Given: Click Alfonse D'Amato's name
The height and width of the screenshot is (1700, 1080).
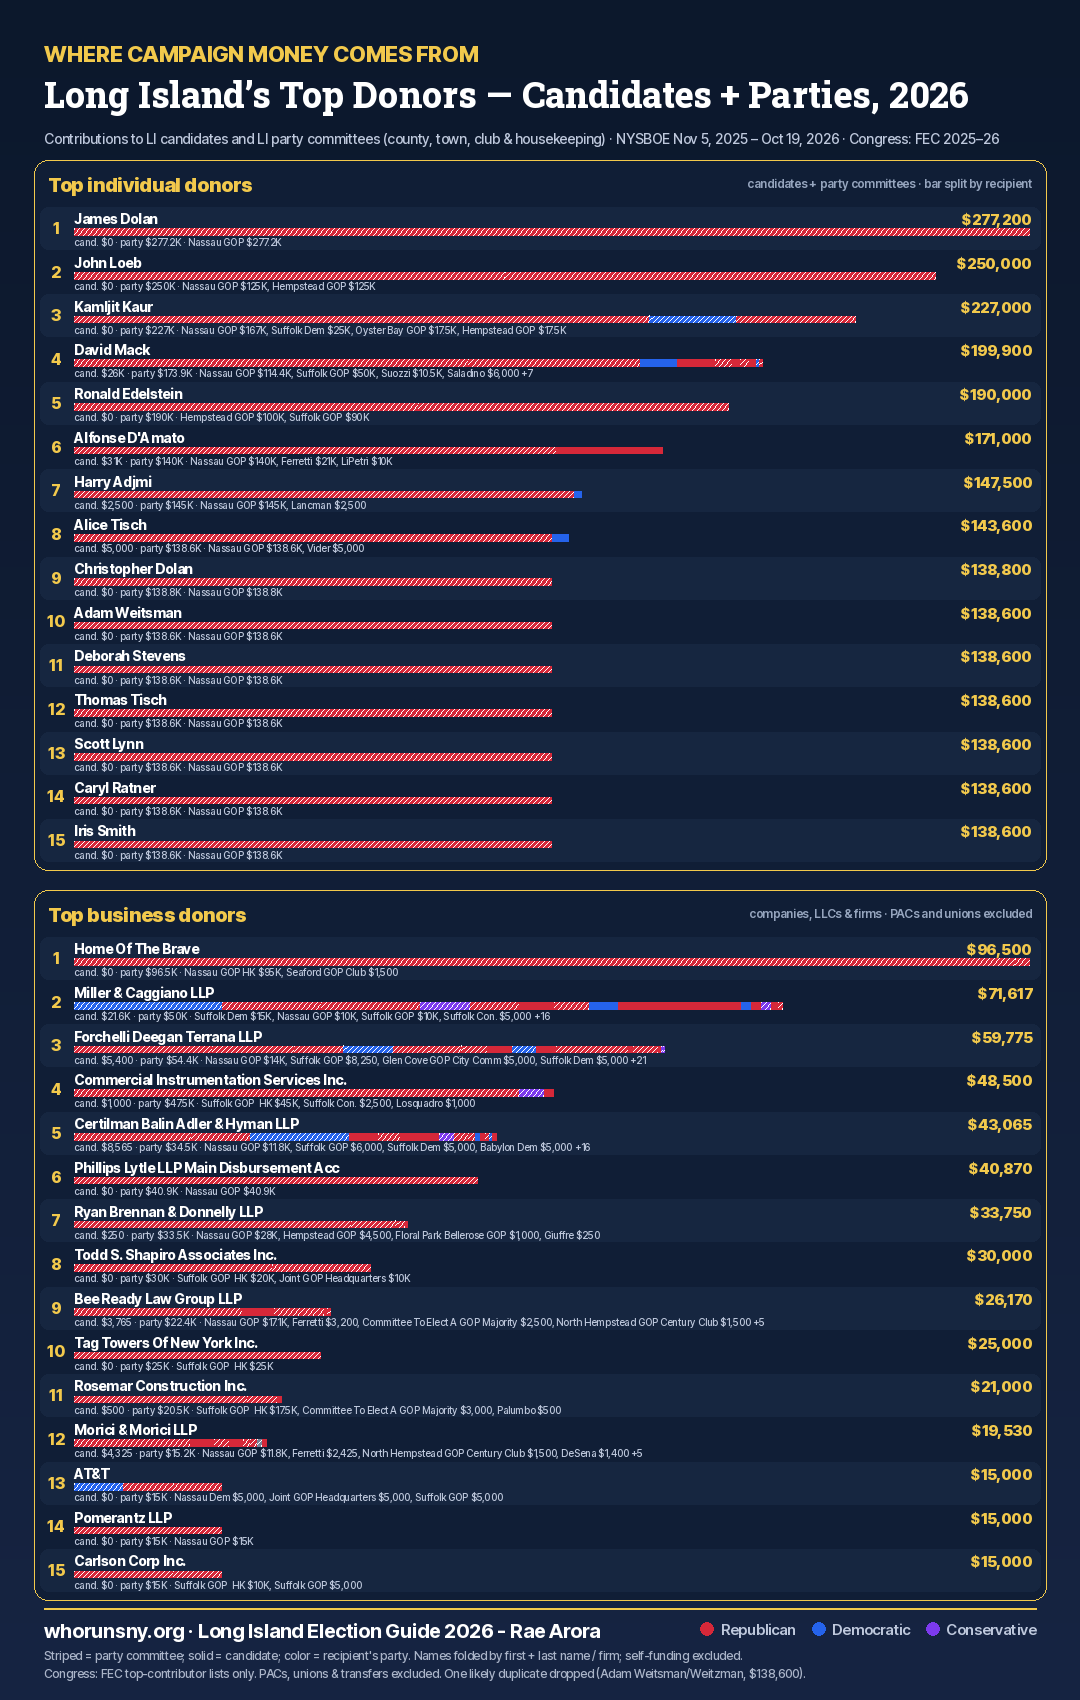Looking at the screenshot, I should 129,438.
